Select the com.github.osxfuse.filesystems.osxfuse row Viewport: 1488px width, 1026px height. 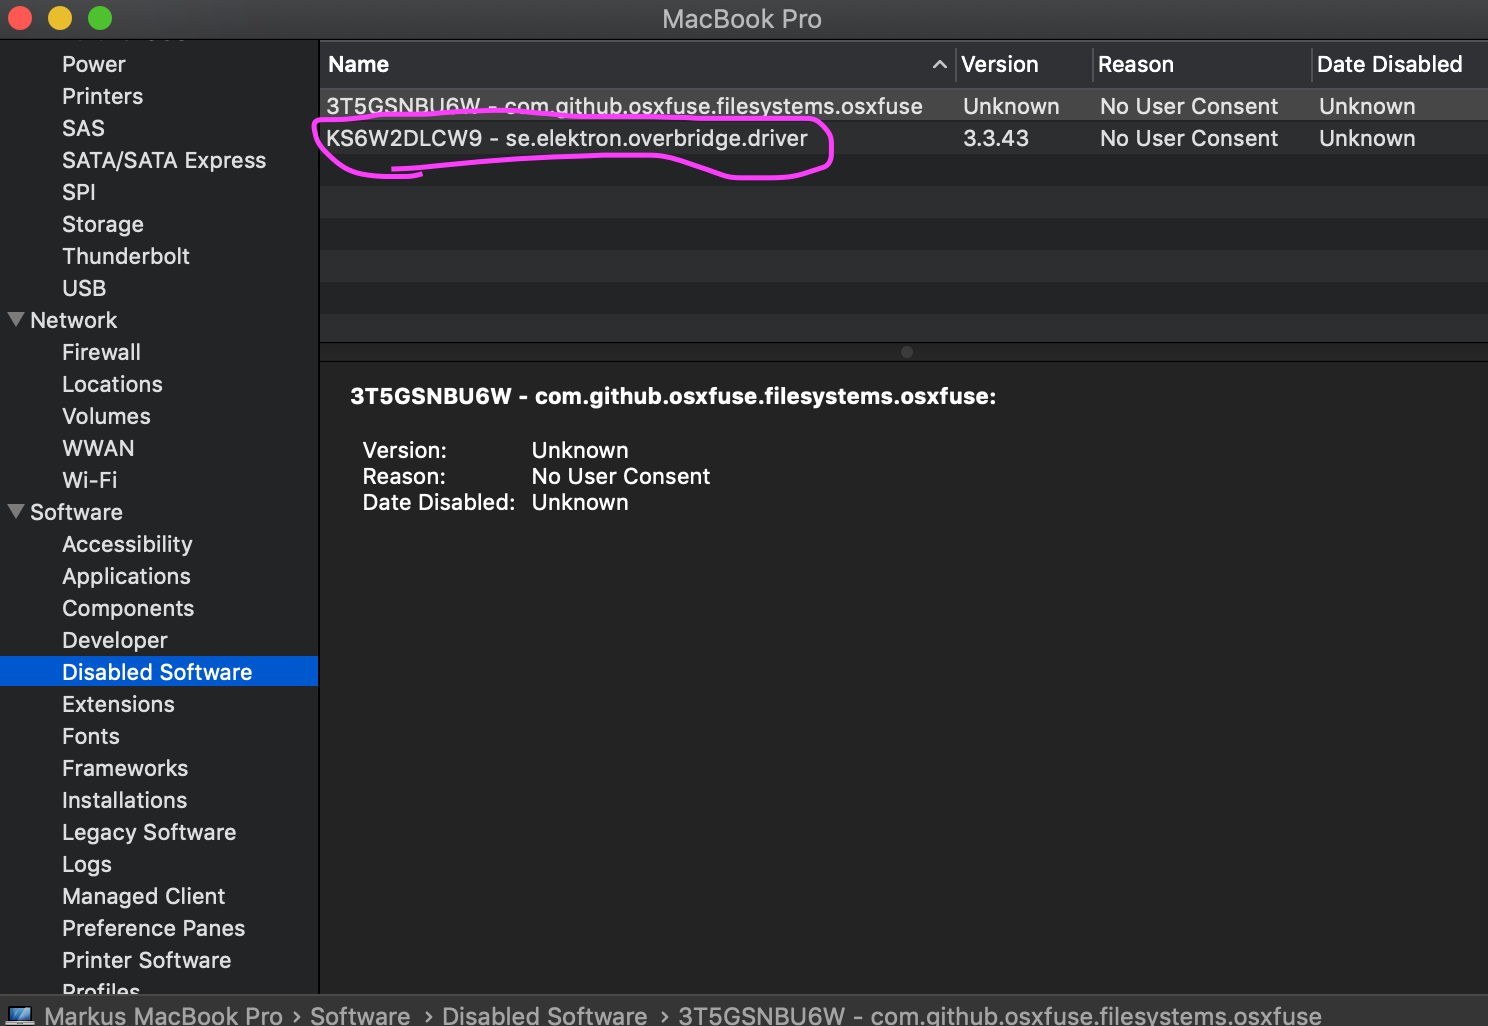tap(624, 106)
